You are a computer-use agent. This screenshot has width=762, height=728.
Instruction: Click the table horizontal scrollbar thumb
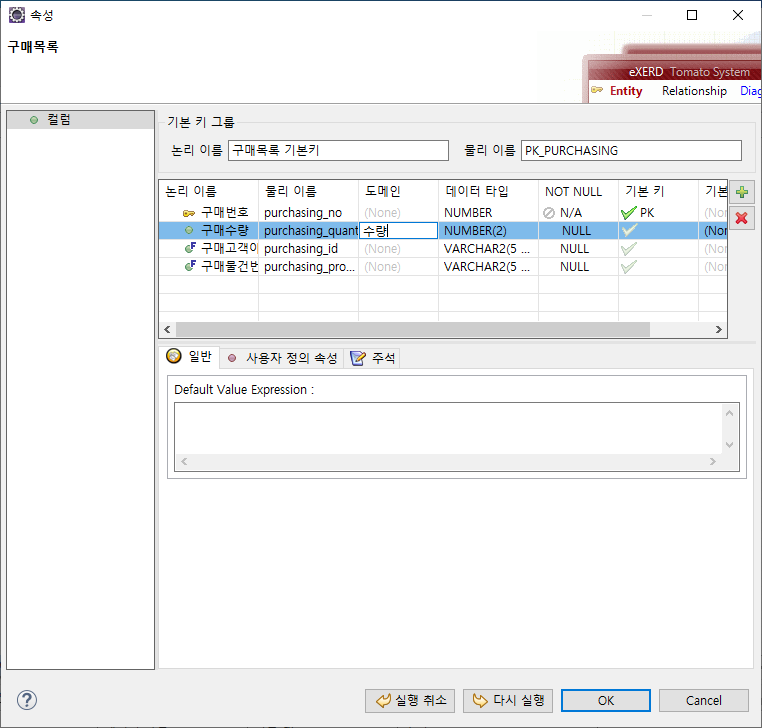click(413, 329)
